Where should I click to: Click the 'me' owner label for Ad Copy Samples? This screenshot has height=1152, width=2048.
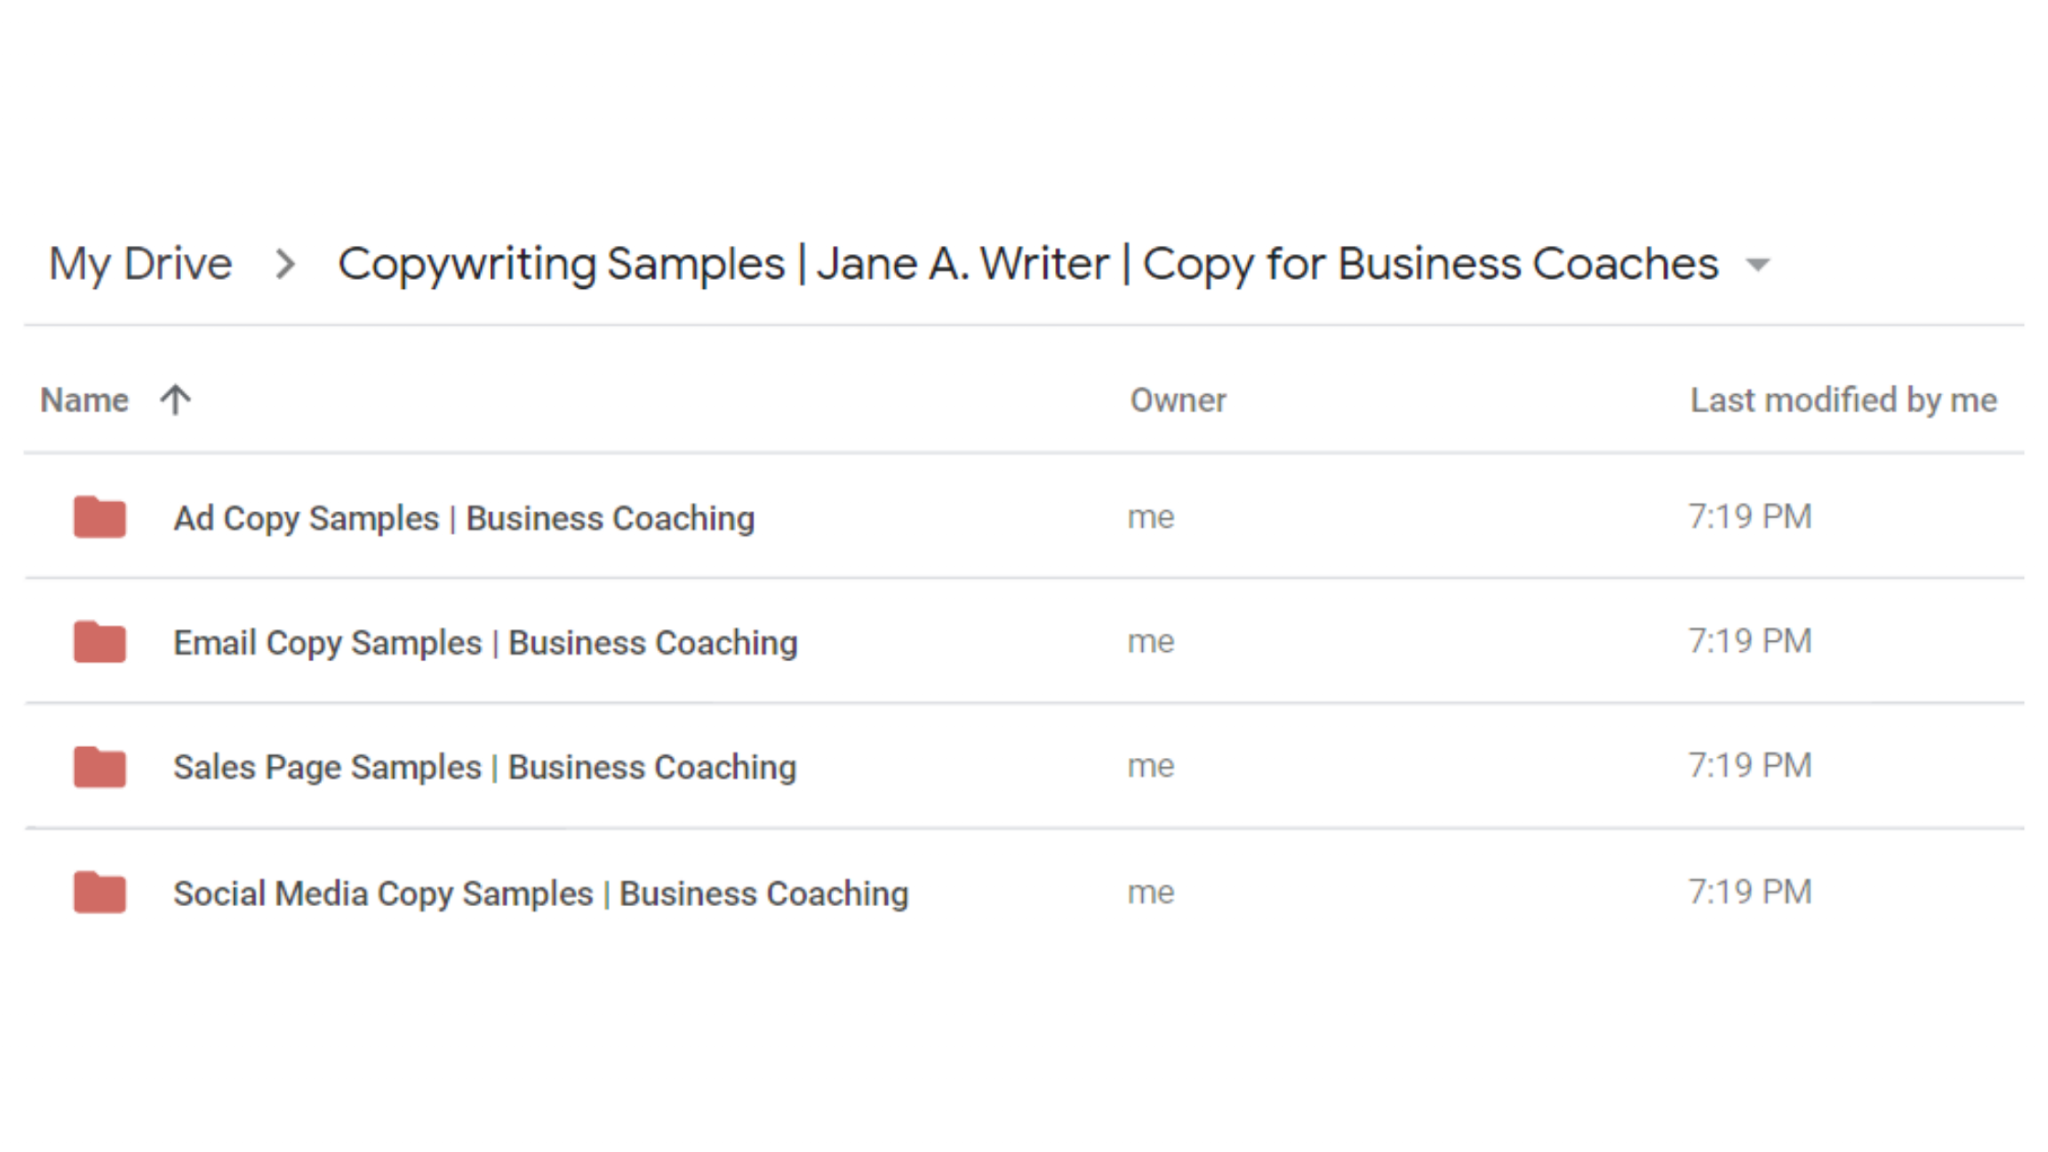coord(1150,517)
